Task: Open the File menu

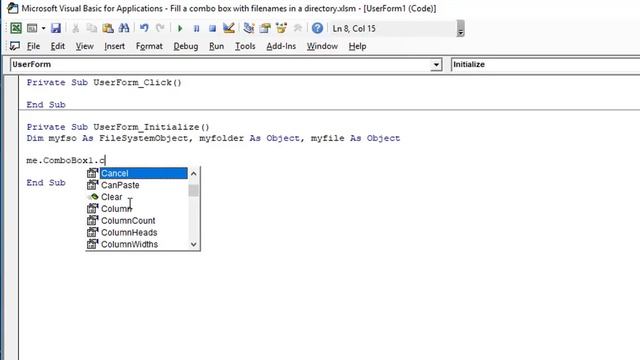Action: coord(33,46)
